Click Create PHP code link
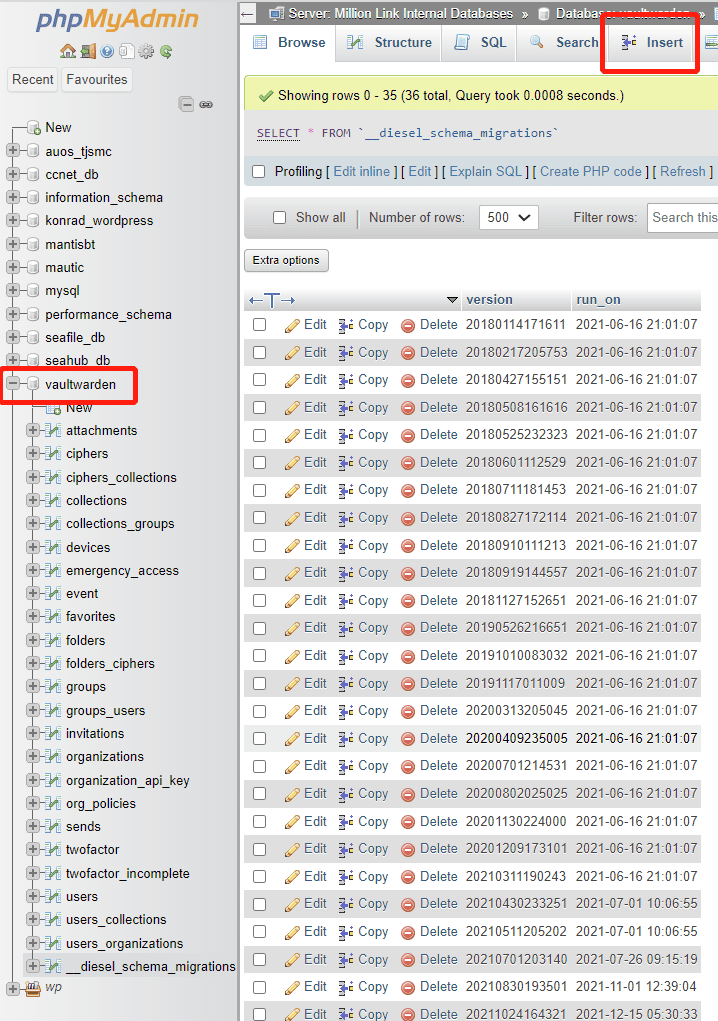This screenshot has width=718, height=1021. click(x=590, y=171)
